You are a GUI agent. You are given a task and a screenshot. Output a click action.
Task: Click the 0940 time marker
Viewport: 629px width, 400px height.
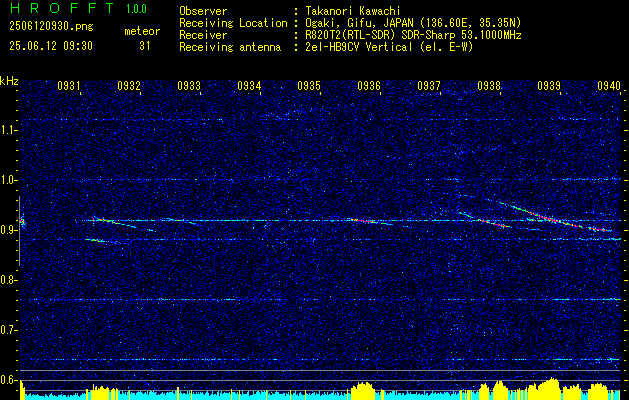(x=609, y=85)
